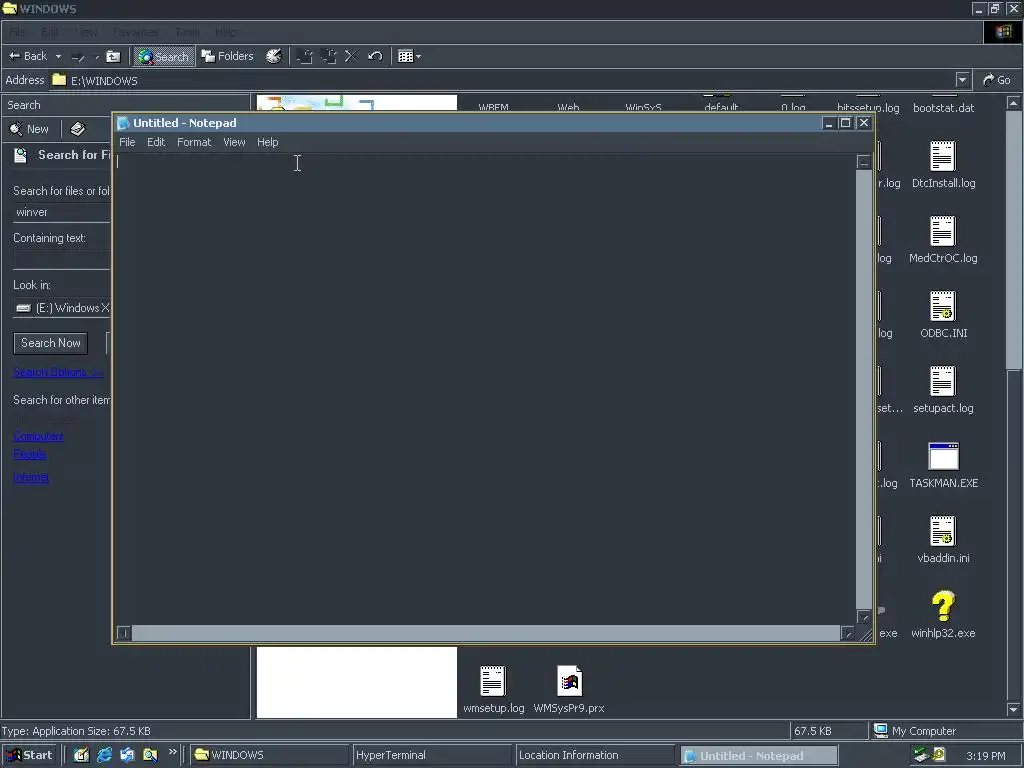Open Notepad's Format menu
1024x768 pixels.
[194, 142]
